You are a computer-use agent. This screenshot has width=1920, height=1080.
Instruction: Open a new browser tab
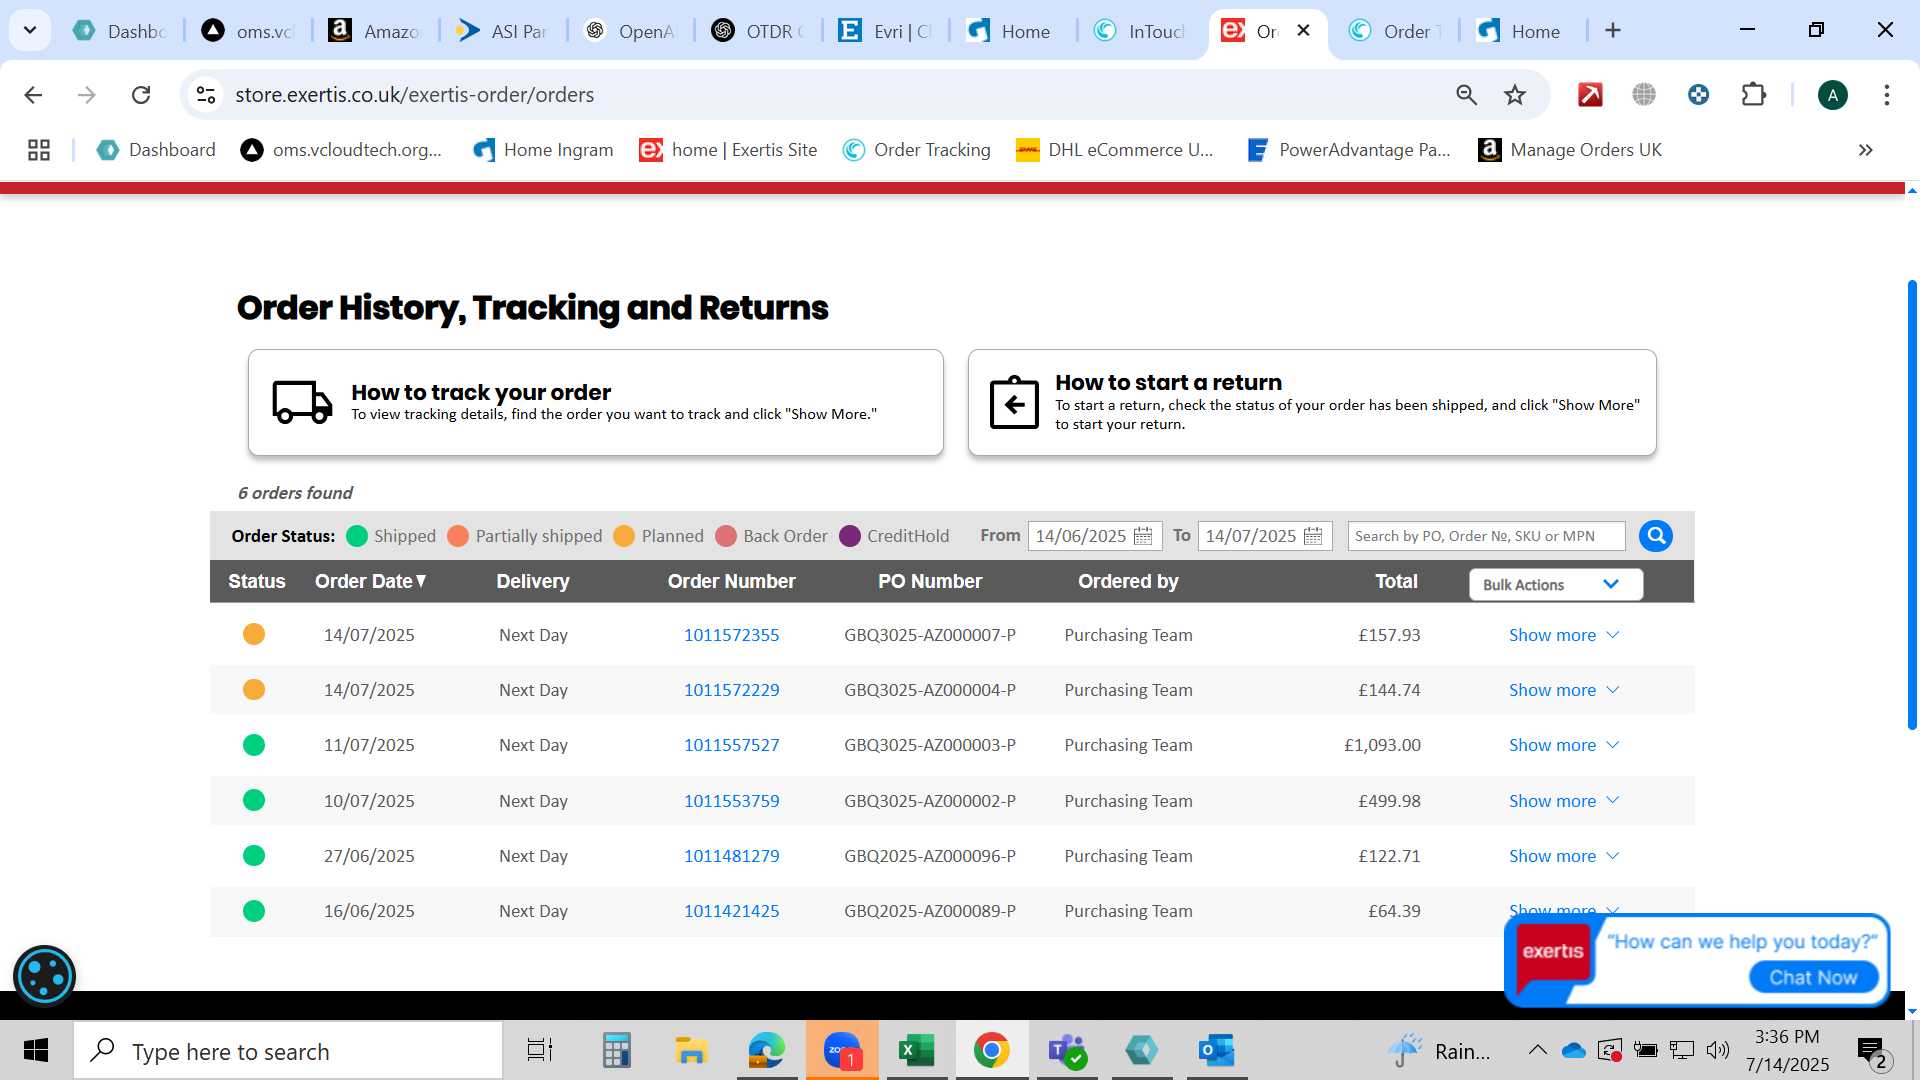pyautogui.click(x=1612, y=31)
